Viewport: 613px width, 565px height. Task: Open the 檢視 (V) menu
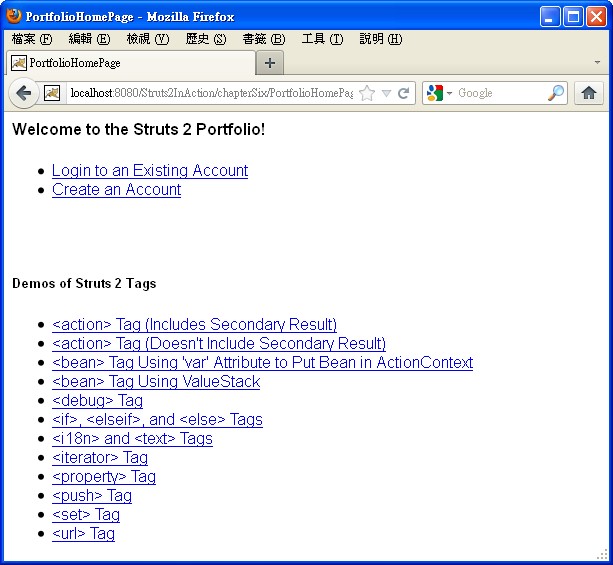point(147,39)
